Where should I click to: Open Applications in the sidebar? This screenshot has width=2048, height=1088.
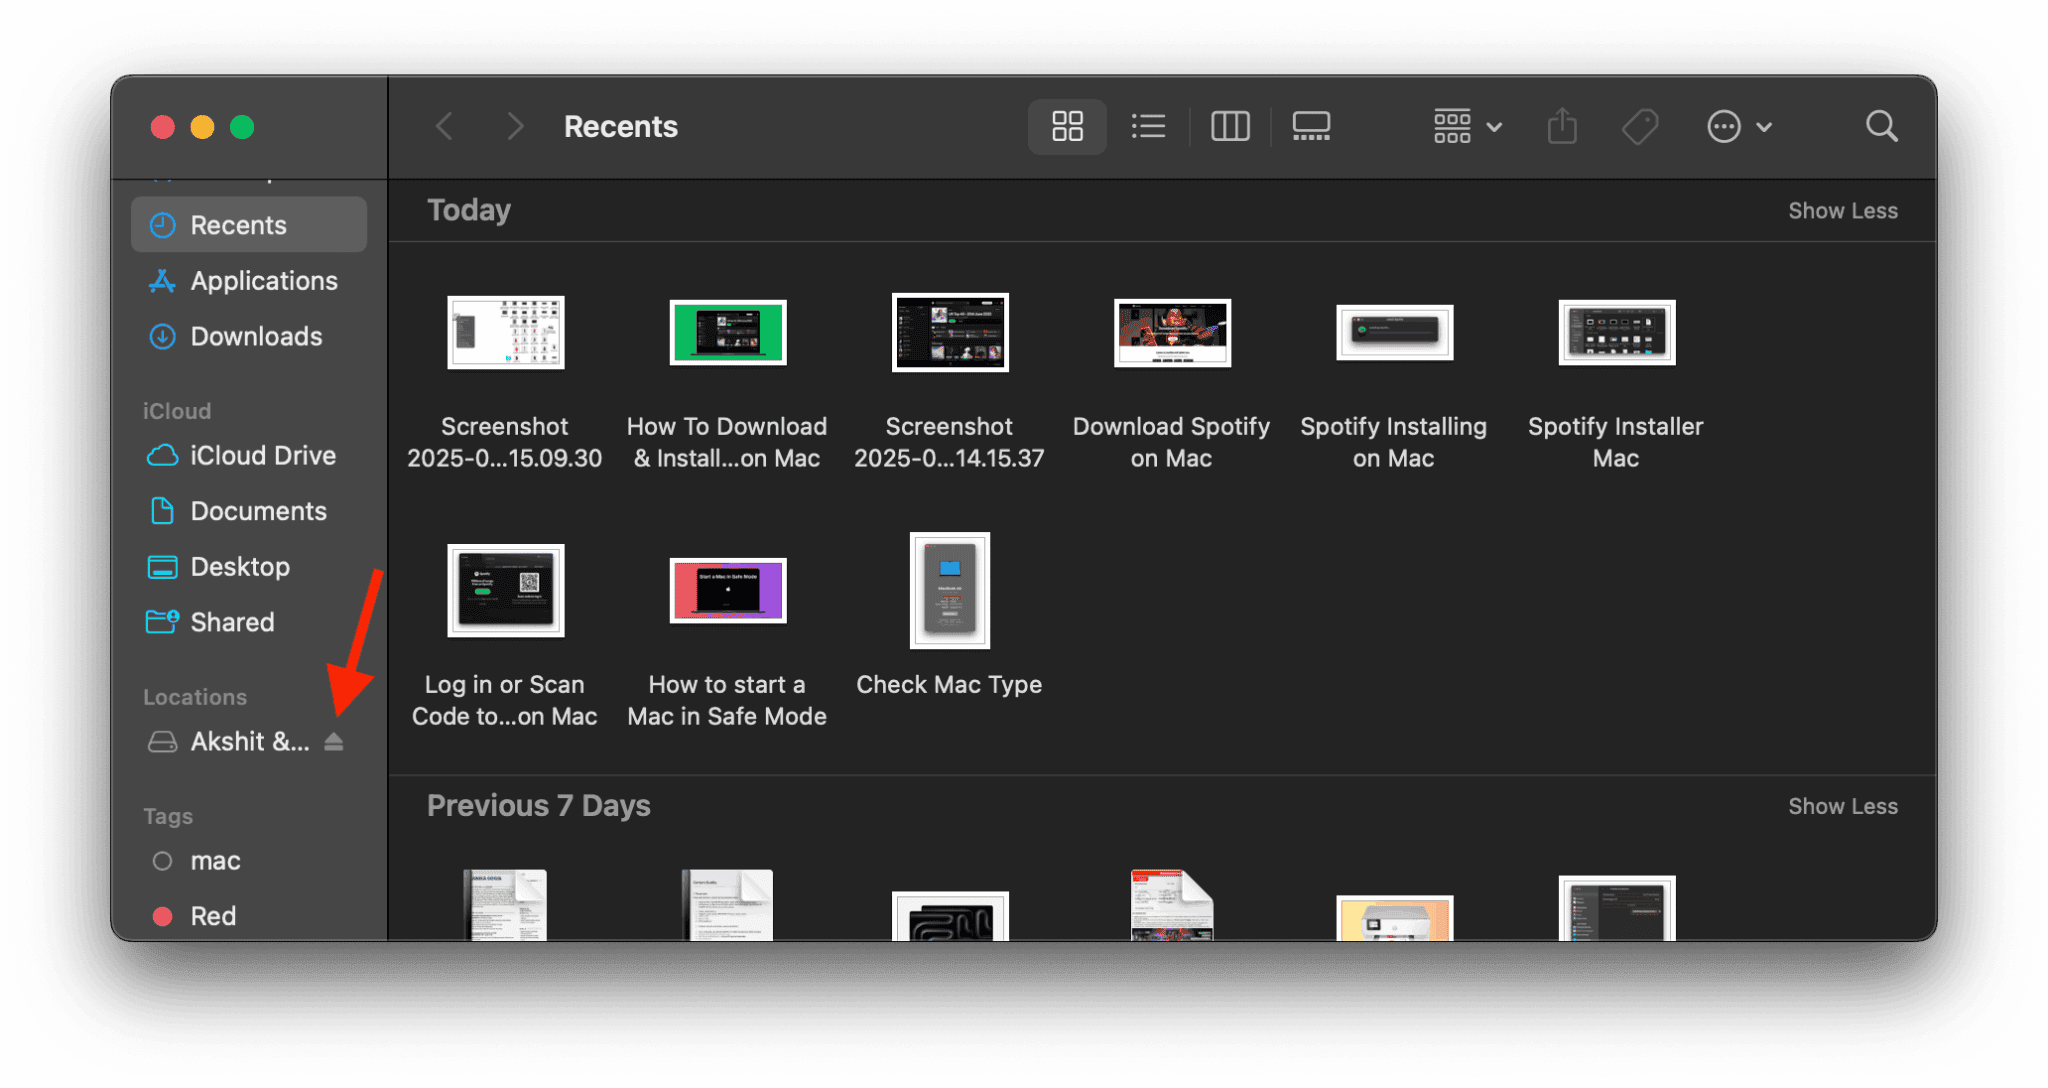click(x=263, y=281)
